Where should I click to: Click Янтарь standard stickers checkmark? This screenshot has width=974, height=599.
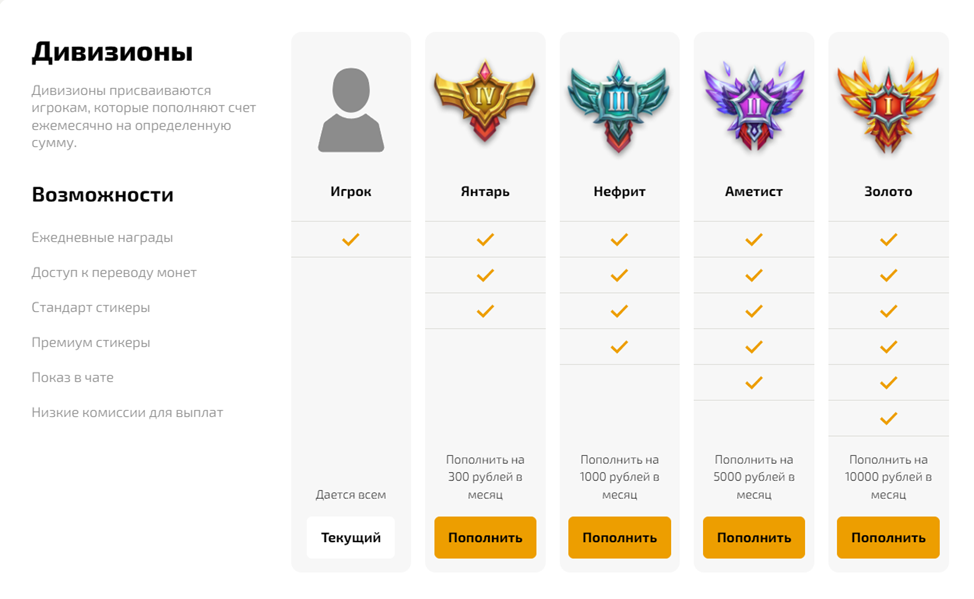(485, 311)
